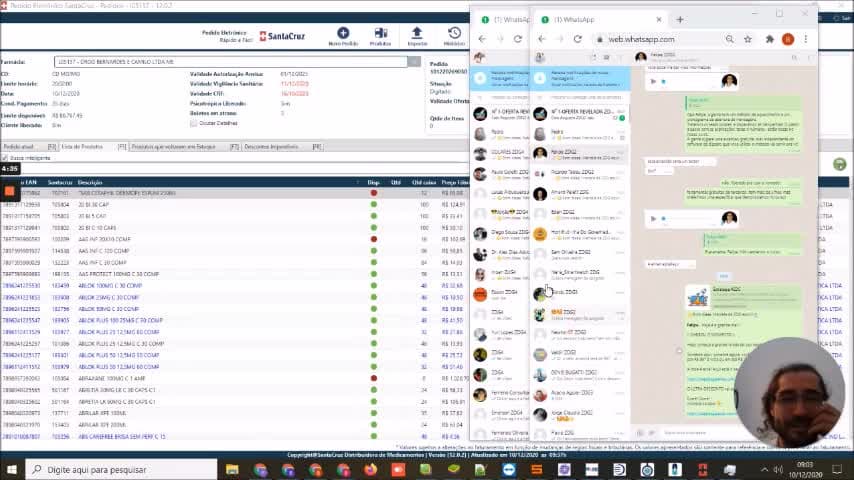Bookmark the page with the star icon
The image size is (854, 480).
[x=748, y=39]
